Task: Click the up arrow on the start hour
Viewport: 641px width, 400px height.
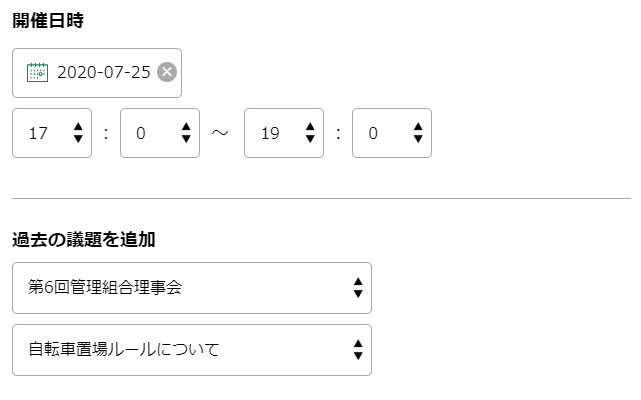Action: pyautogui.click(x=78, y=126)
